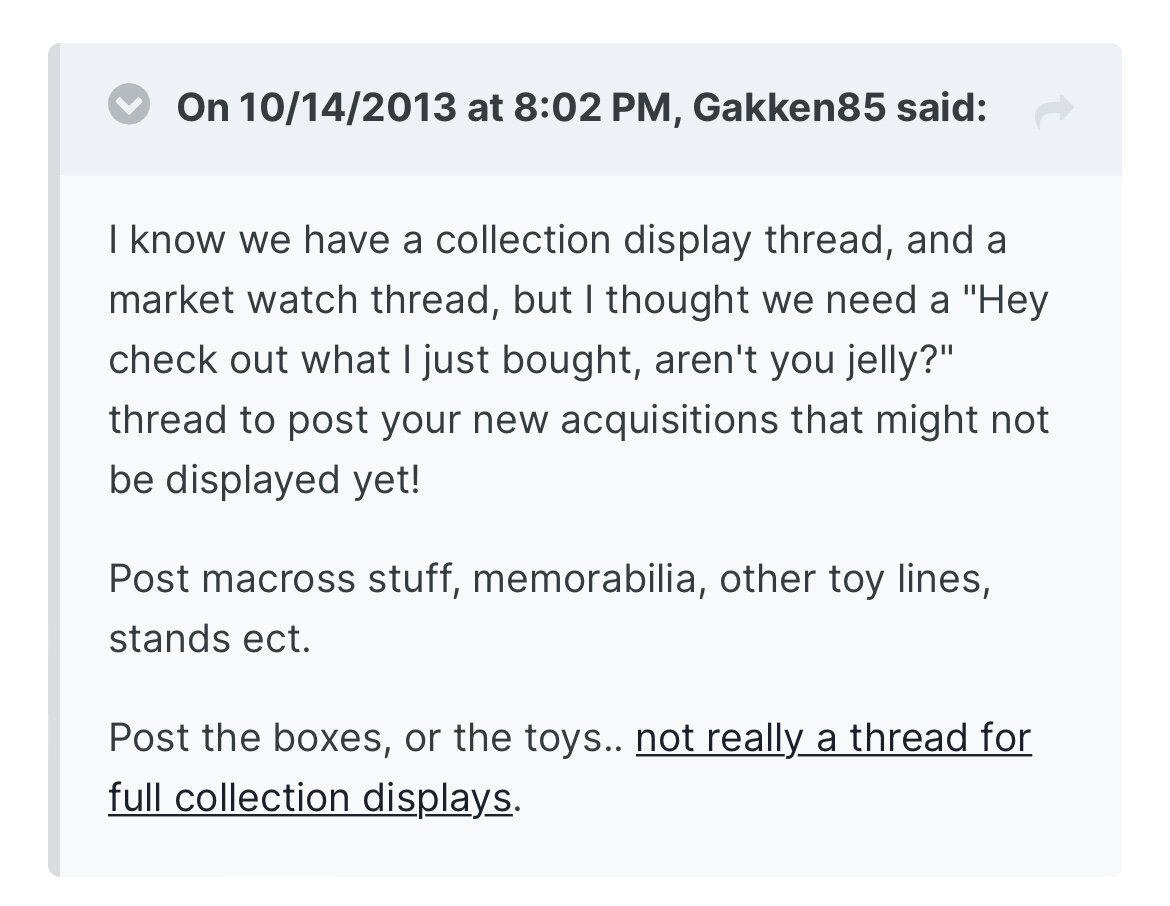The height and width of the screenshot is (906, 1170).
Task: Click the '"Hey' text ending the second line
Action: [x=1005, y=300]
